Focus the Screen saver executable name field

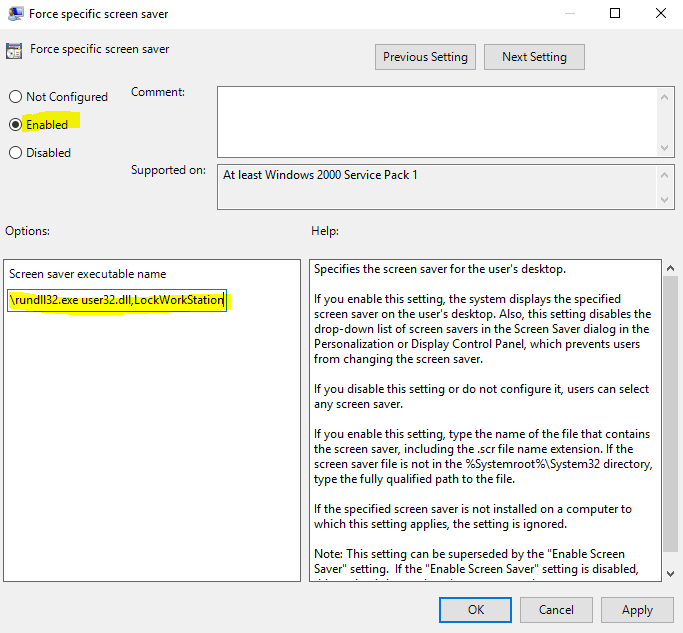(117, 300)
